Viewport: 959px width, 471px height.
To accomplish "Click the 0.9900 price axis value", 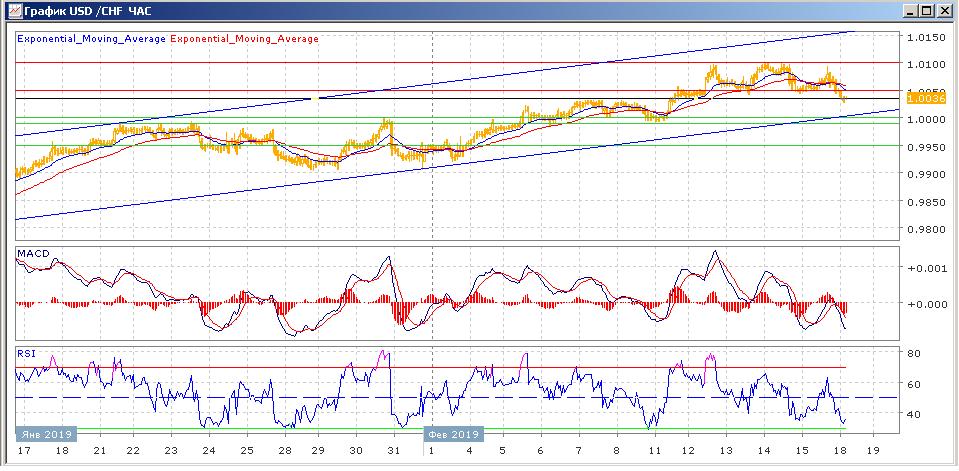I will pyautogui.click(x=926, y=174).
